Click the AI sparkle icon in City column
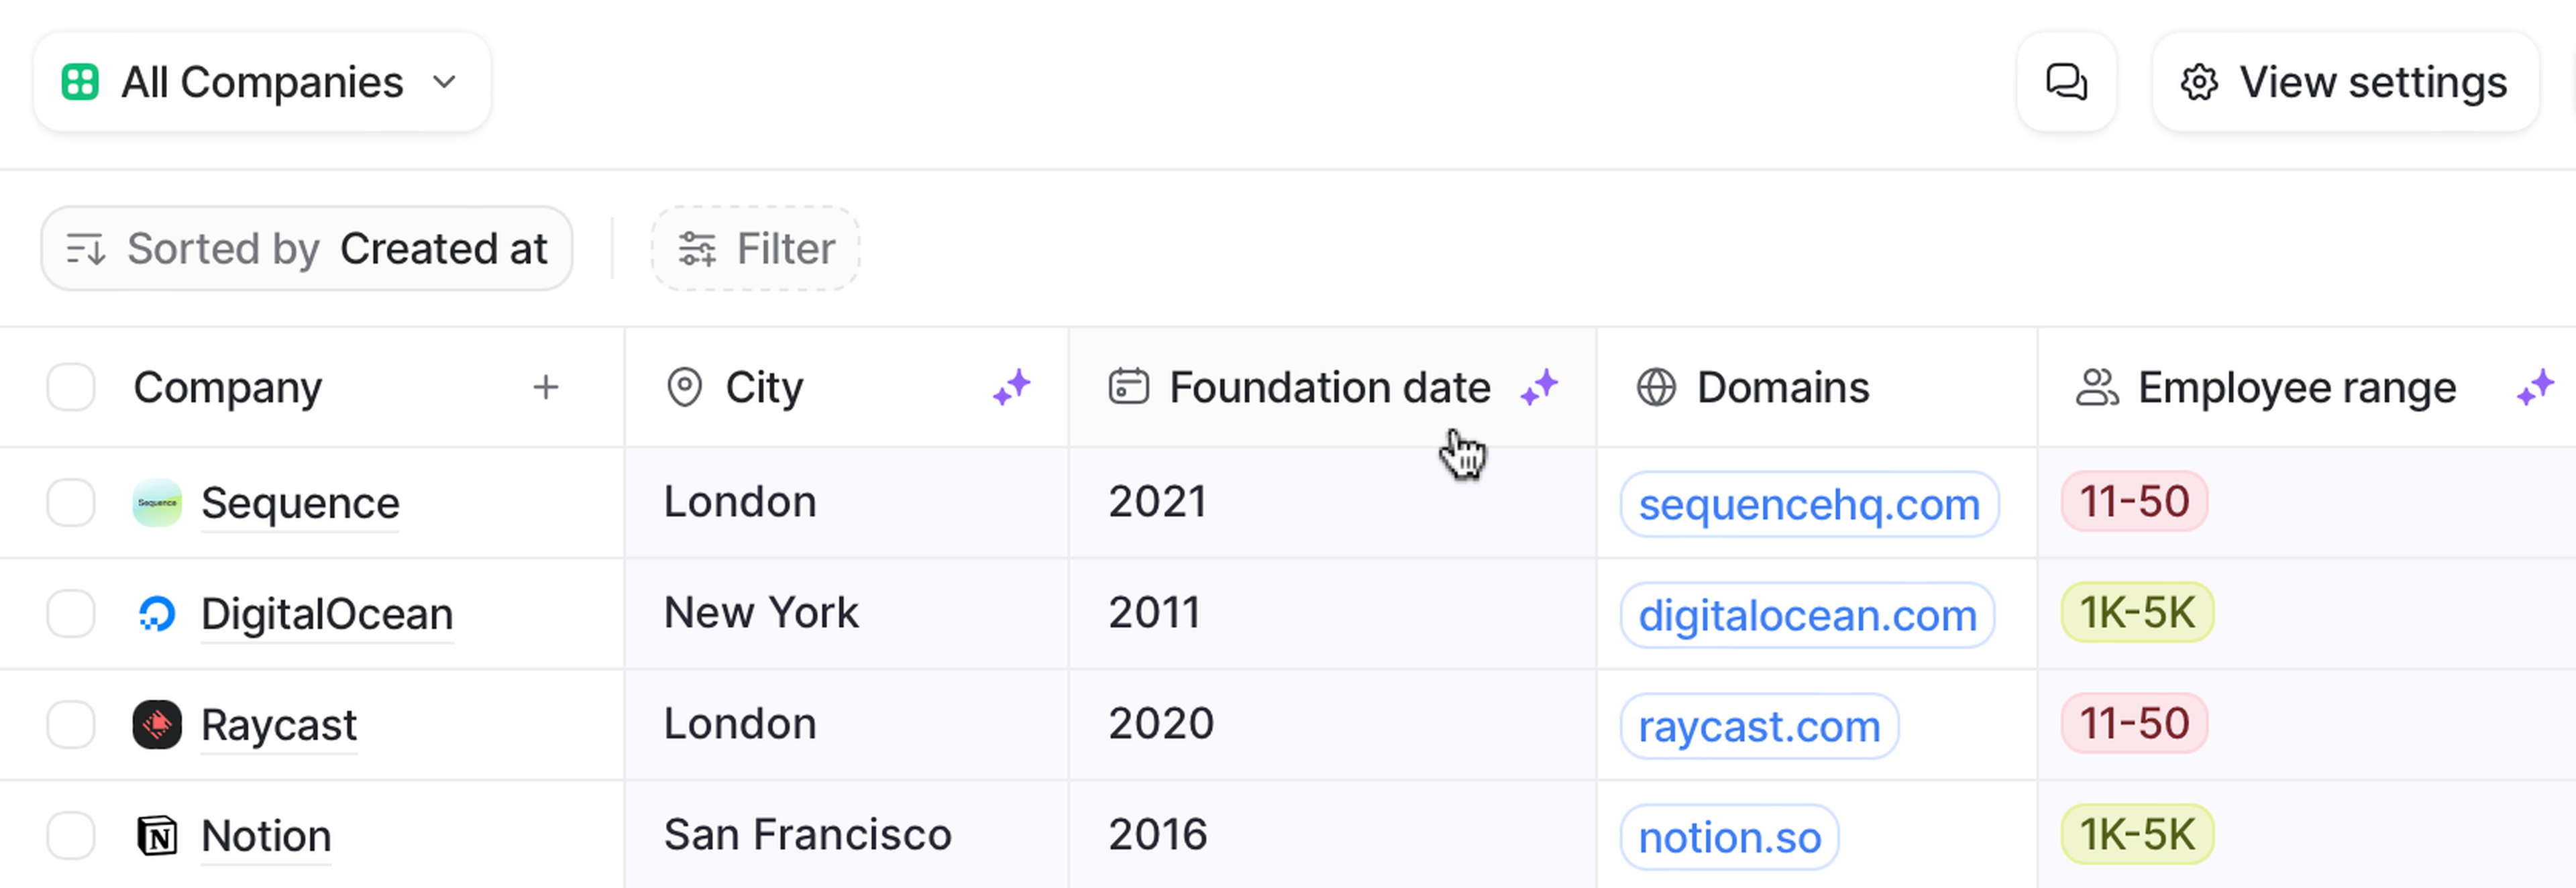Screen dimensions: 2576x888 [x=1012, y=387]
